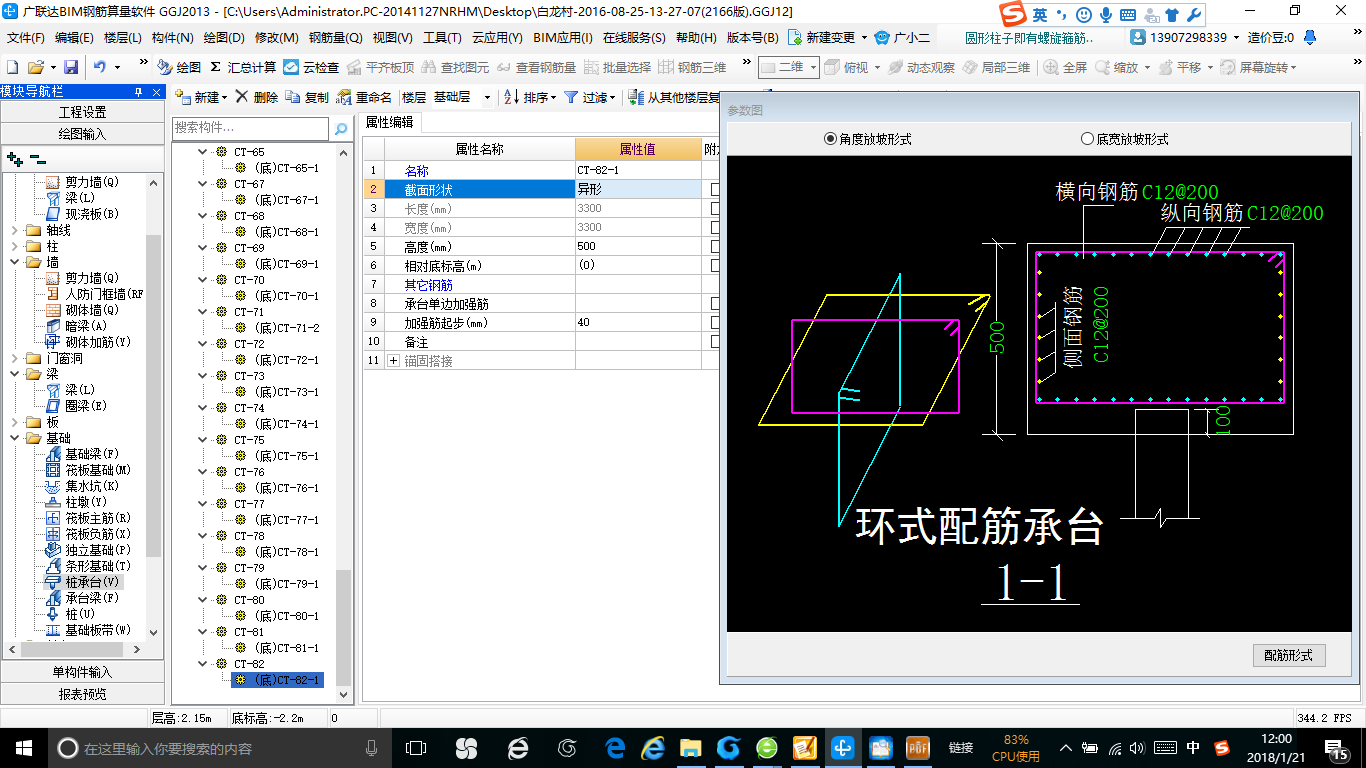Click expand-all plus icon in navigation panel
The height and width of the screenshot is (768, 1366).
coord(14,158)
